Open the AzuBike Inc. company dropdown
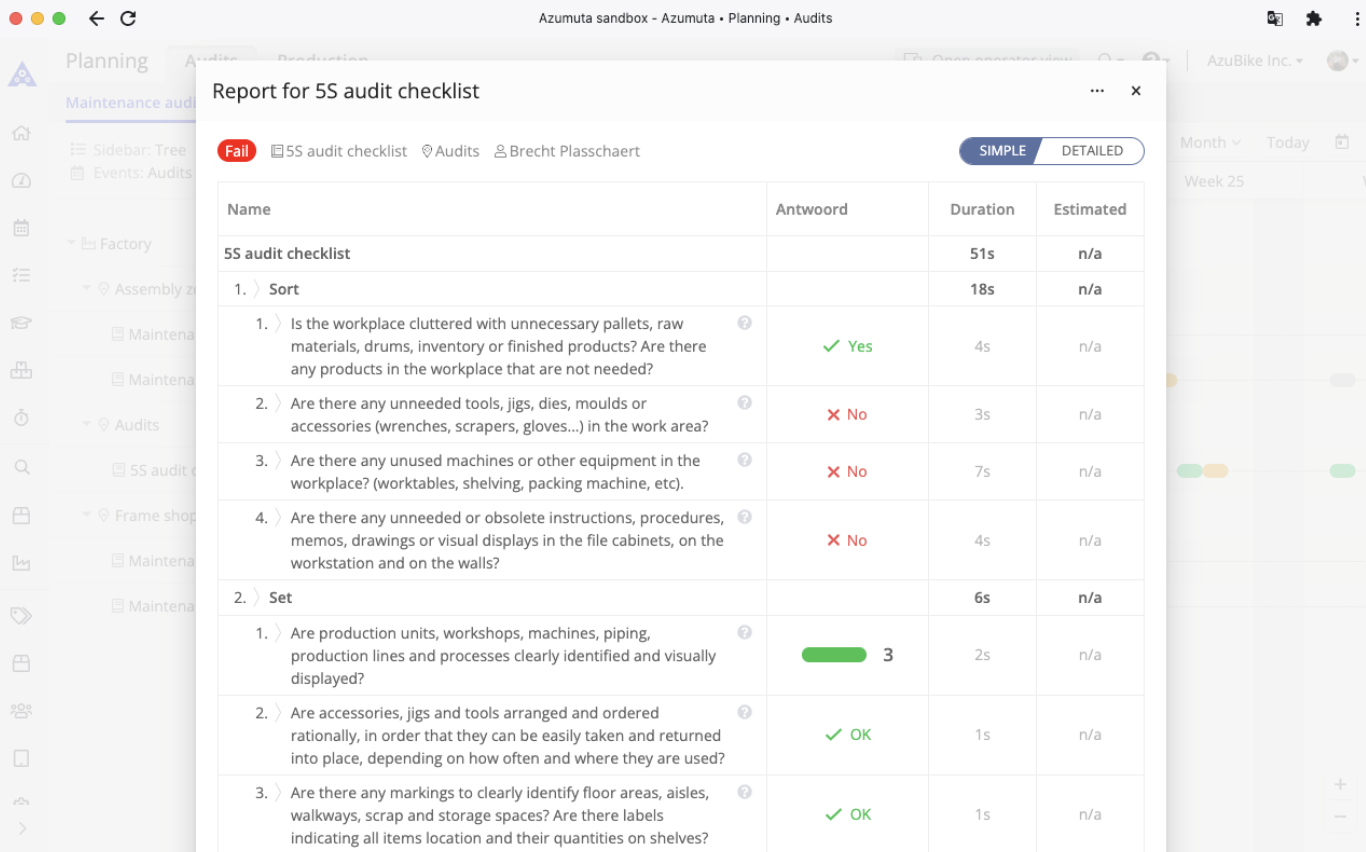This screenshot has width=1366, height=852. click(x=1253, y=60)
